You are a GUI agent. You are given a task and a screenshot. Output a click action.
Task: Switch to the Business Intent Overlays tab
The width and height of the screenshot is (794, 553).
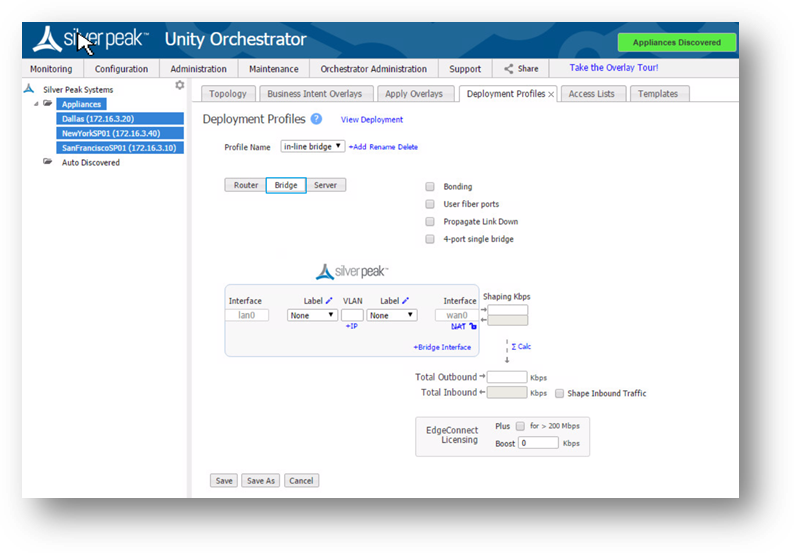pos(315,94)
